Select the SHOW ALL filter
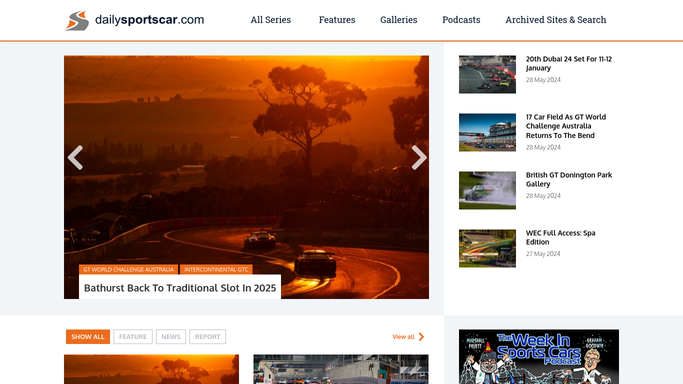This screenshot has width=683, height=384. coord(88,337)
